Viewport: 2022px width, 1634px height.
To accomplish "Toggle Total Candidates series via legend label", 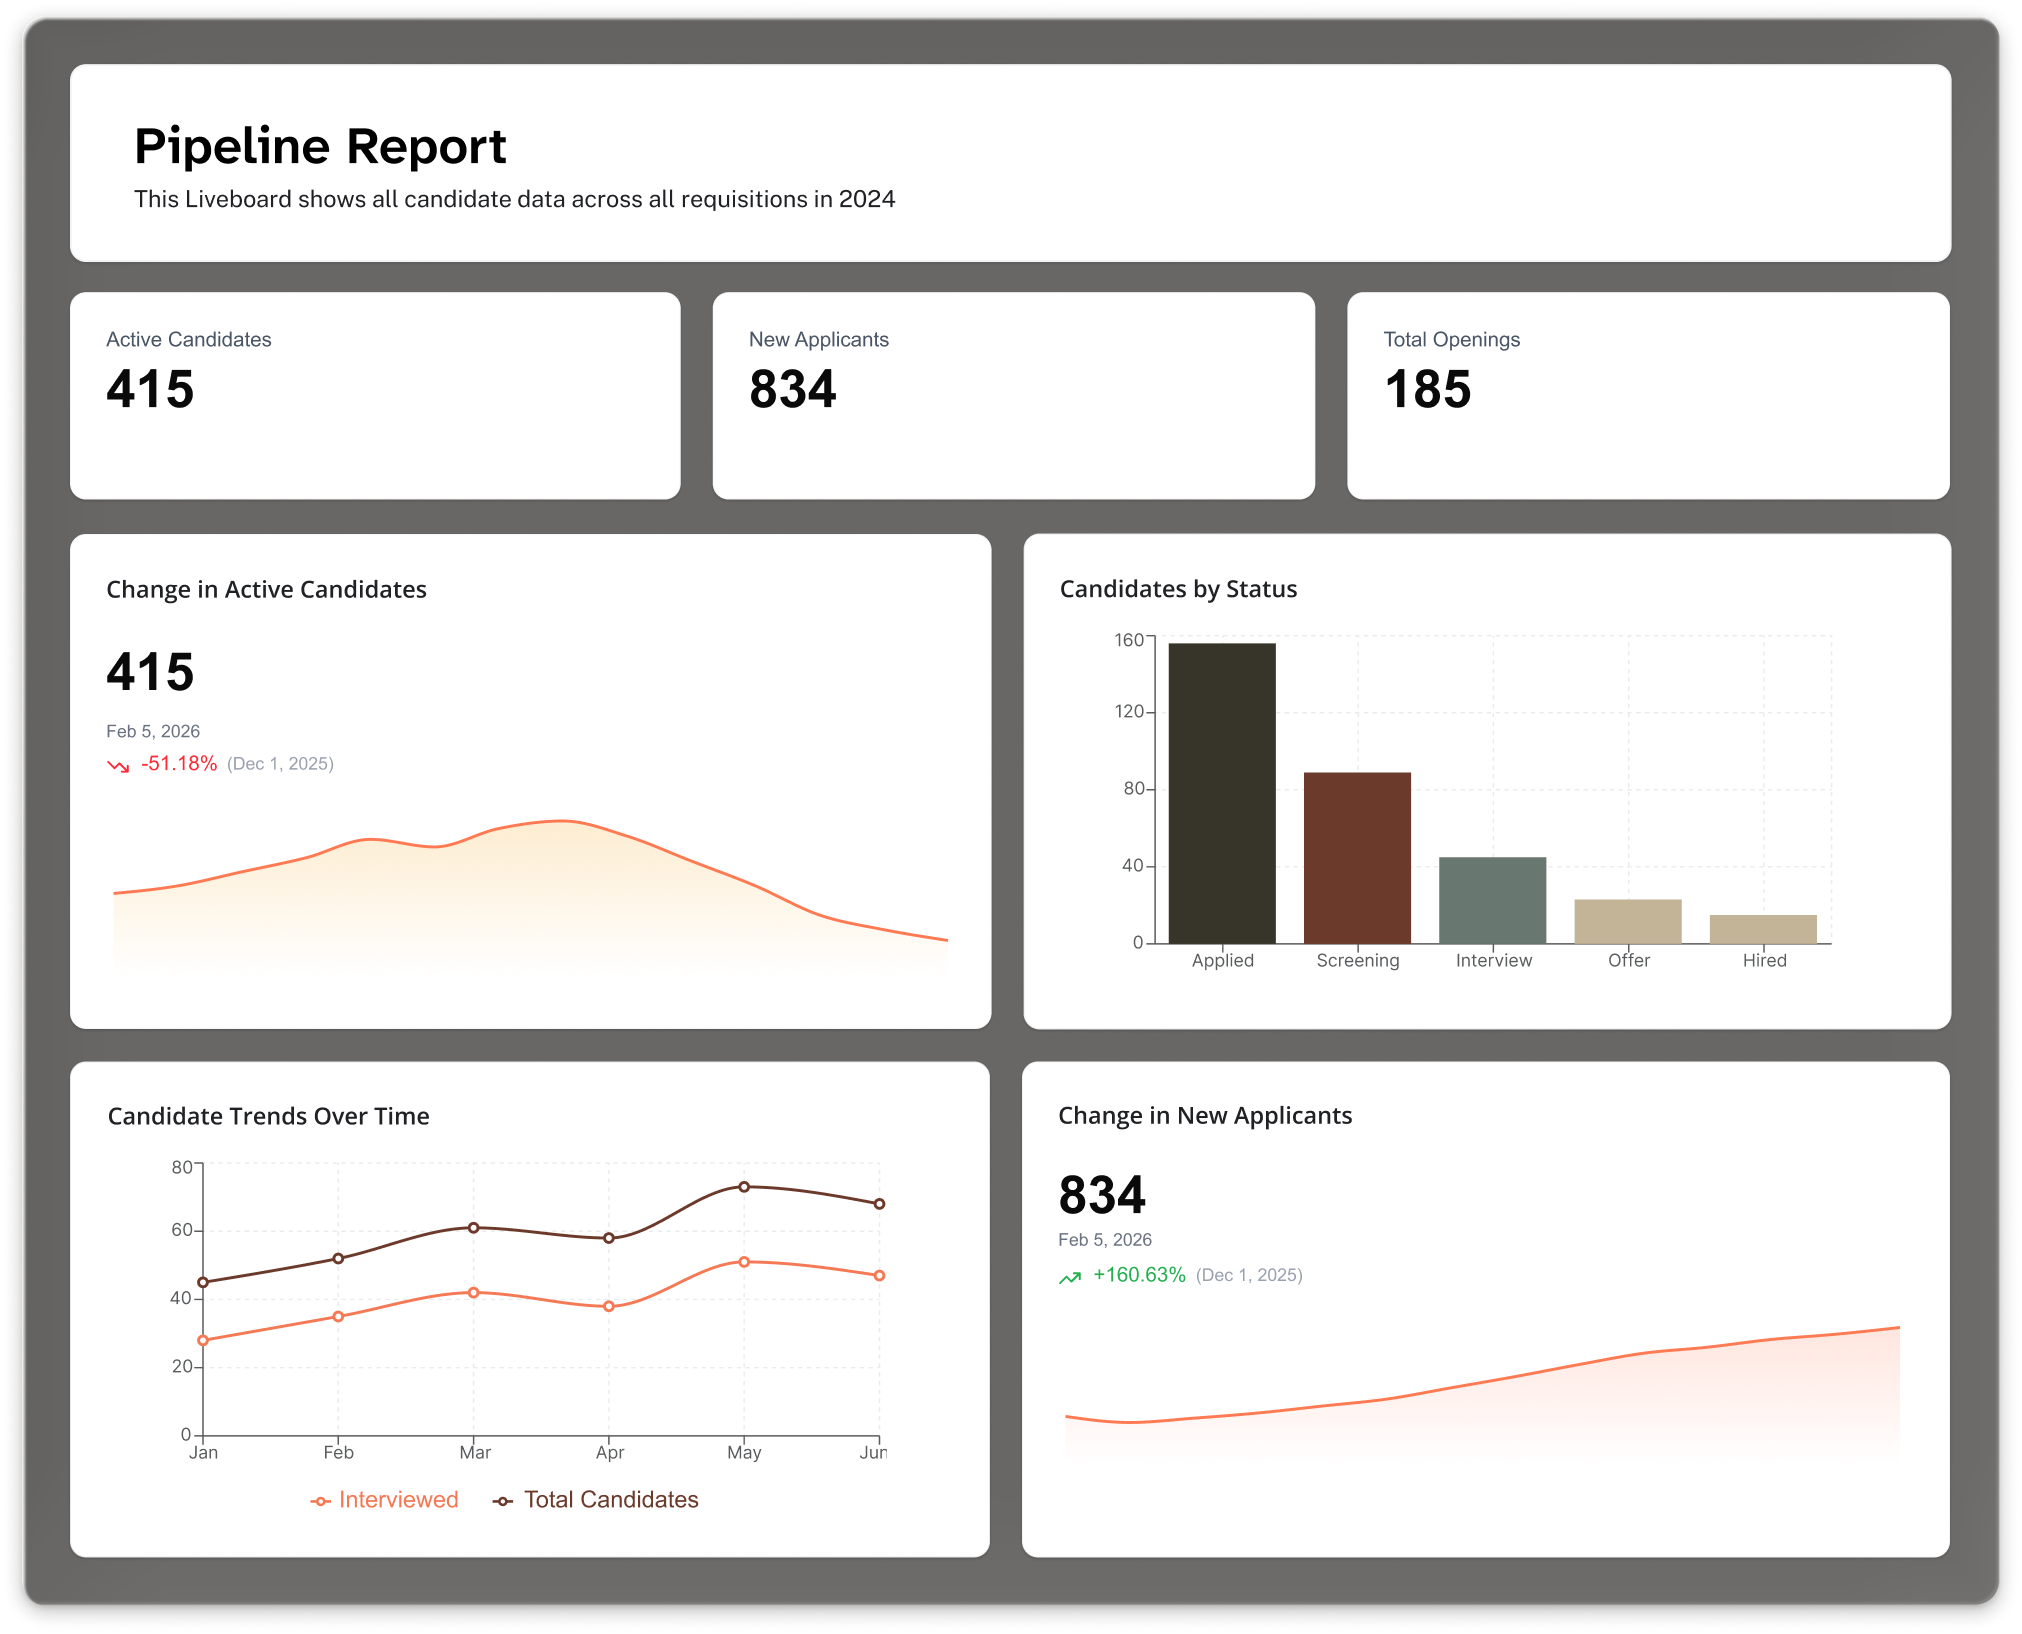I will 611,1500.
